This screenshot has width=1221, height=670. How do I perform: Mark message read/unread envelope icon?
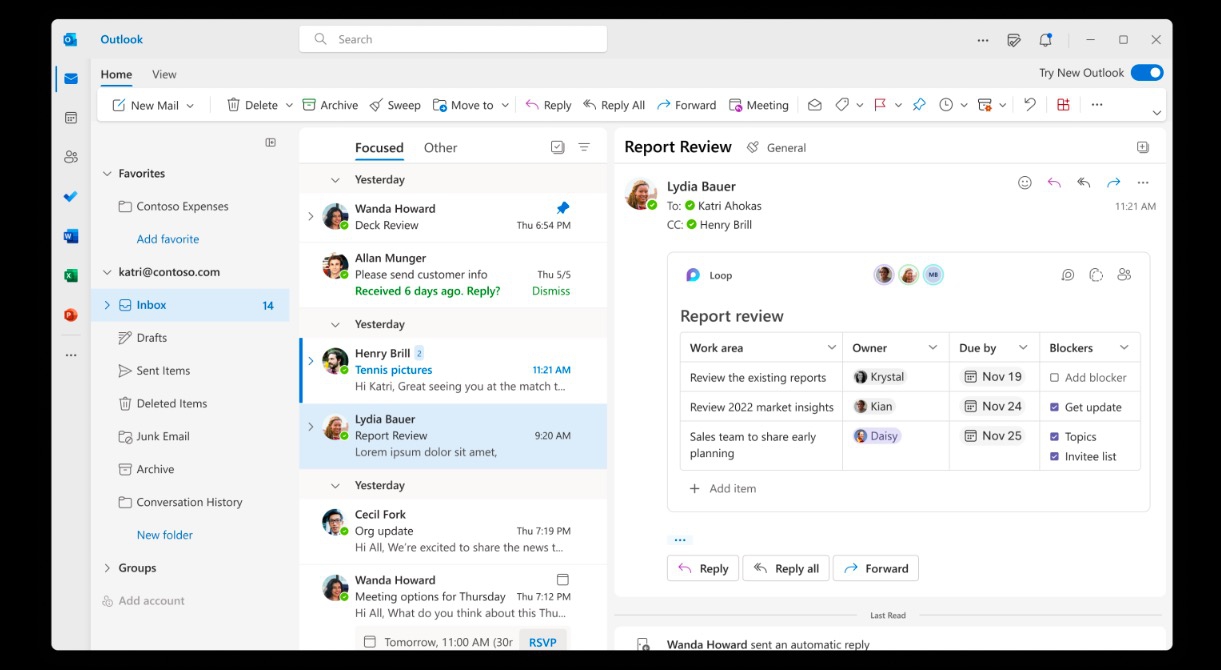[x=815, y=105]
